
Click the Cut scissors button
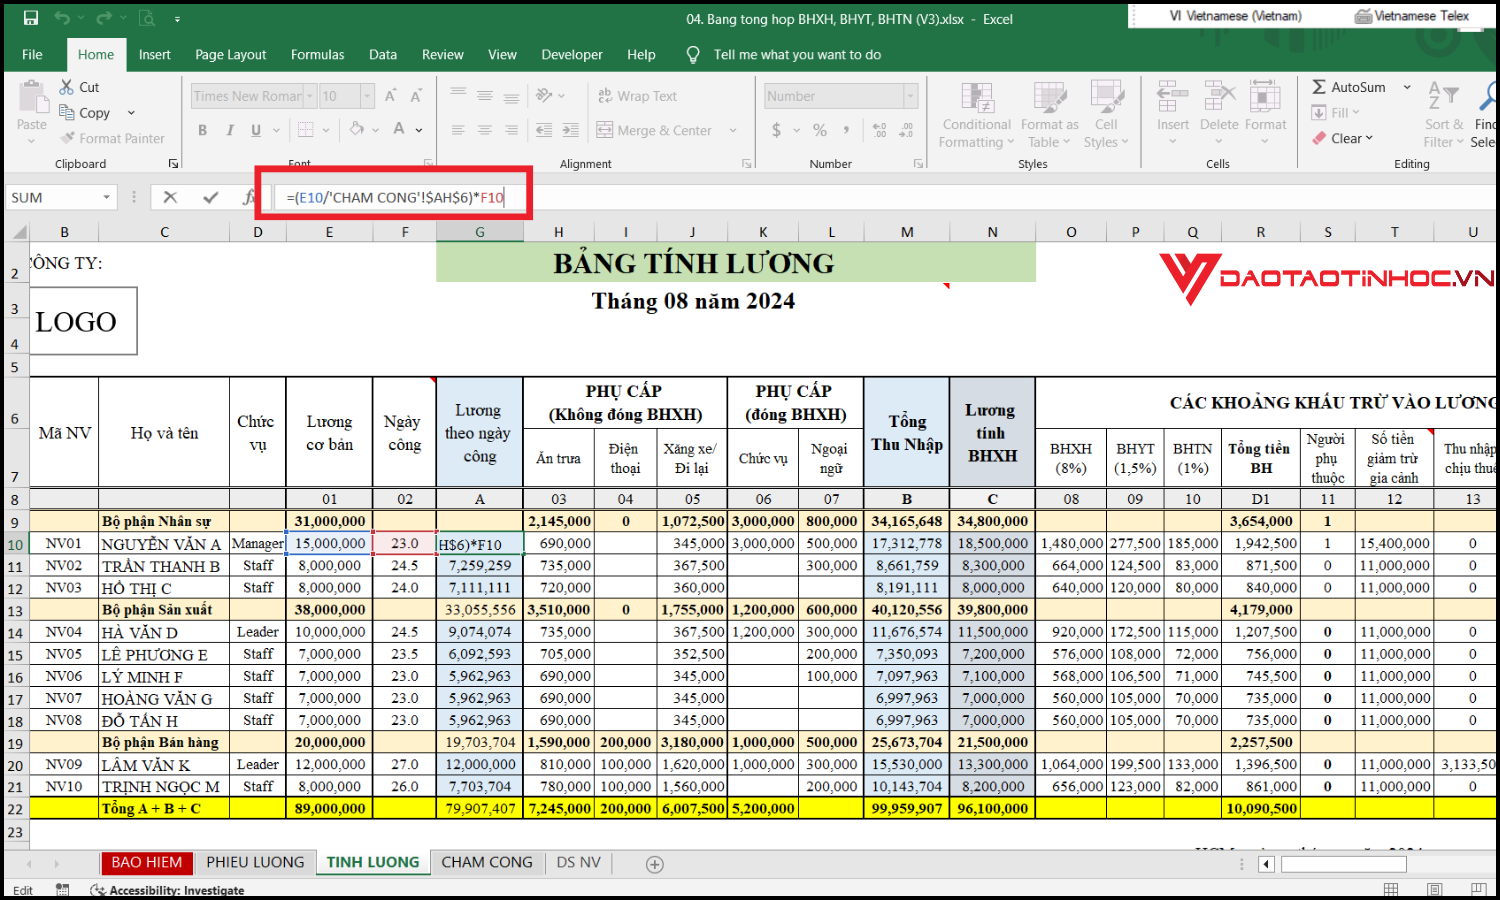[79, 87]
